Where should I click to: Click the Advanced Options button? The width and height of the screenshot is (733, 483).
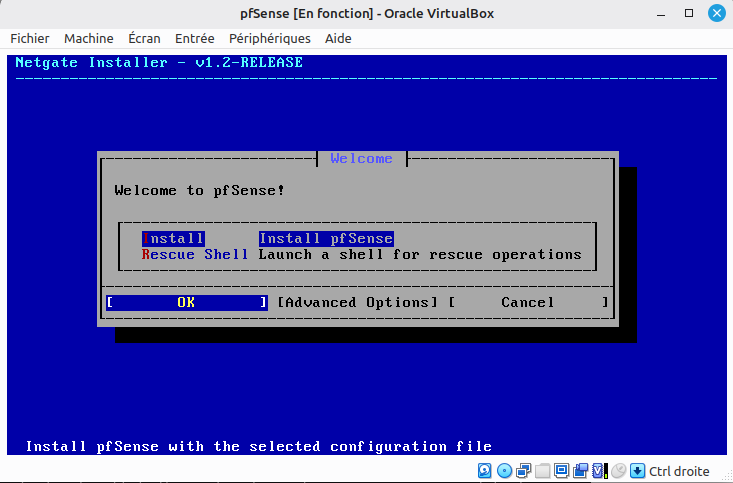pyautogui.click(x=358, y=303)
